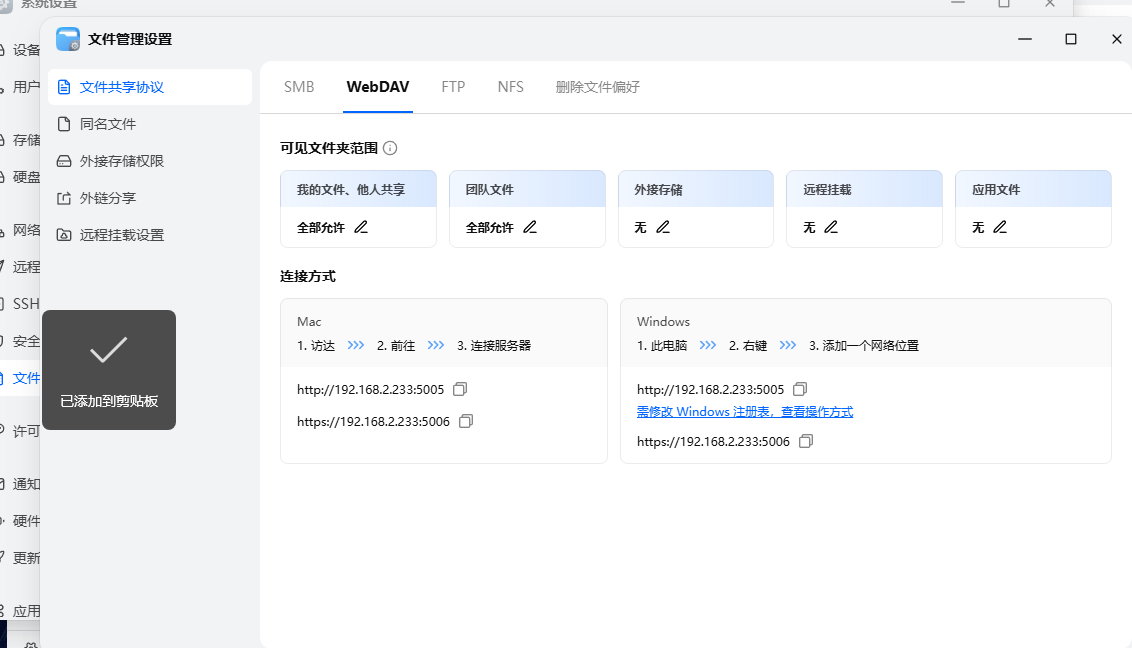Open the 删除文件偏好 tab
The image size is (1132, 648).
[x=597, y=87]
